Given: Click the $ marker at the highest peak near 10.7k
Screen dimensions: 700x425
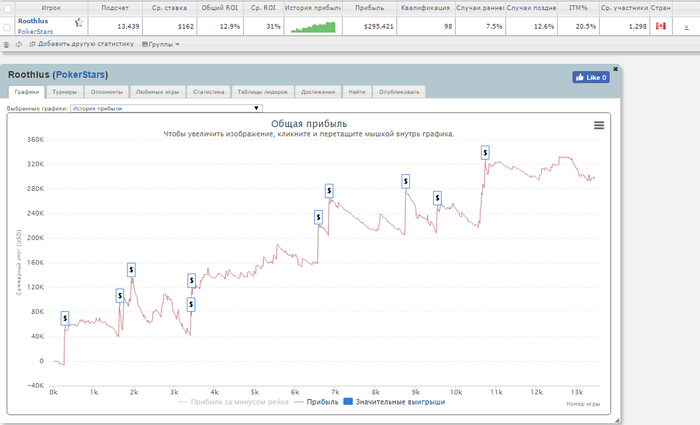Looking at the screenshot, I should [485, 153].
